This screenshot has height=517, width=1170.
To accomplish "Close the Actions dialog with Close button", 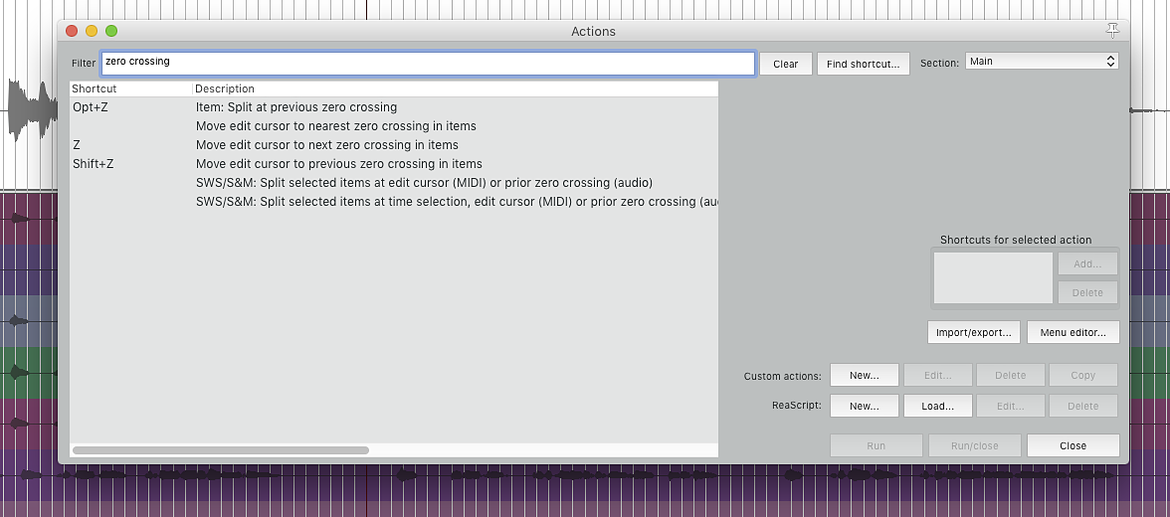I will pyautogui.click(x=1073, y=445).
